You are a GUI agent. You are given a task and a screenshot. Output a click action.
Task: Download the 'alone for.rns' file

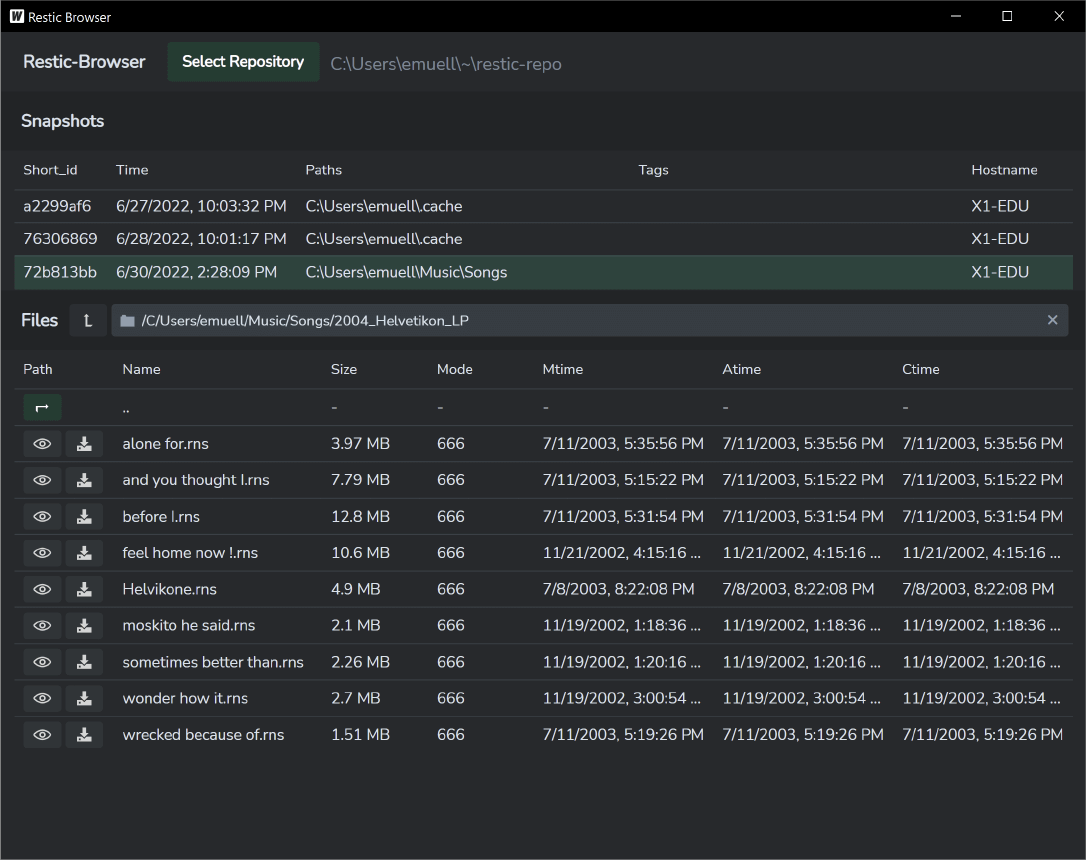tap(85, 443)
